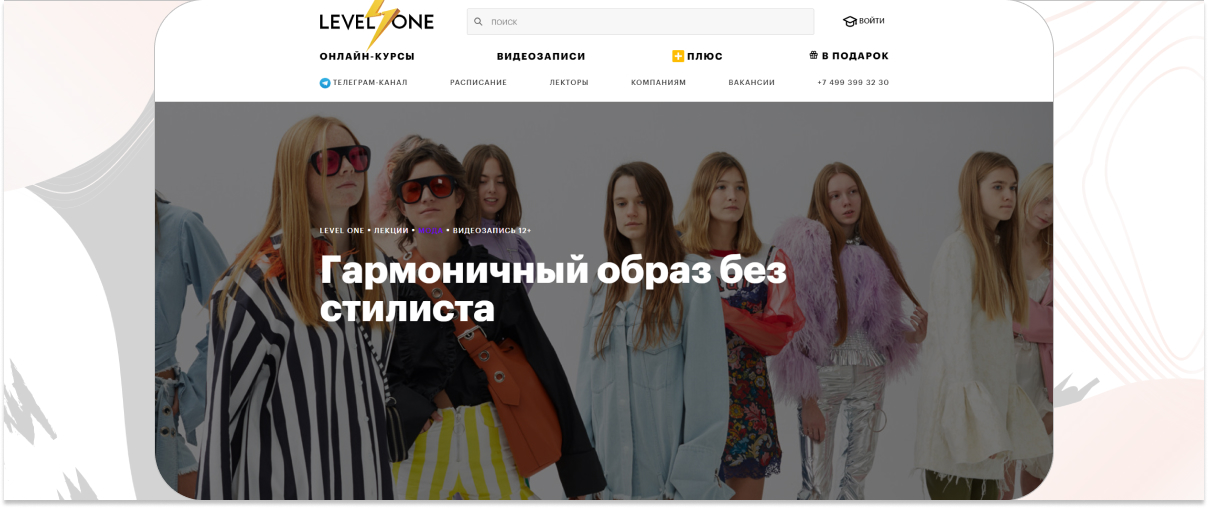1208x508 pixels.
Task: Open the Телеграм-канал link
Action: point(370,83)
